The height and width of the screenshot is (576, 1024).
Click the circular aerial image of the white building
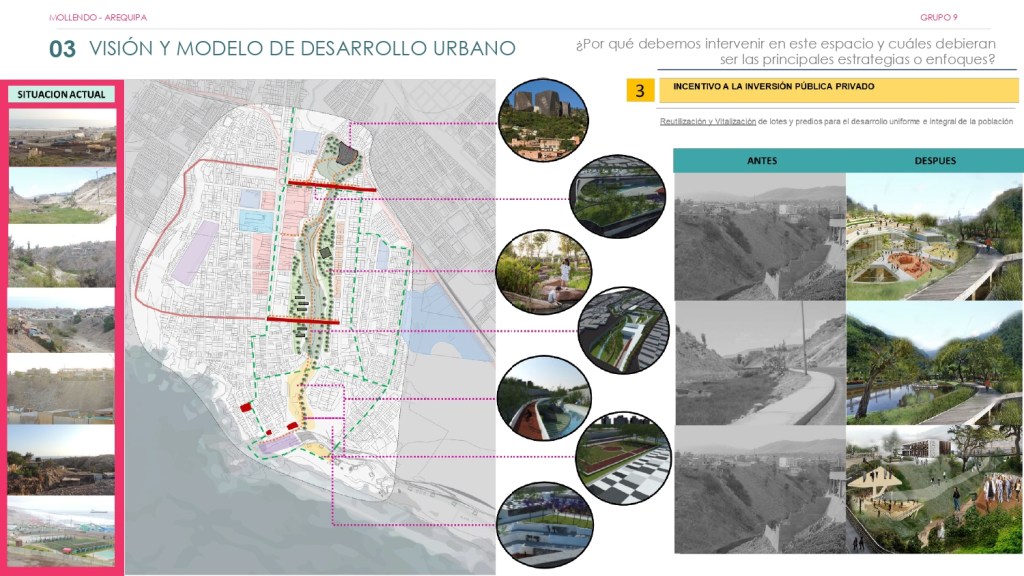621,331
